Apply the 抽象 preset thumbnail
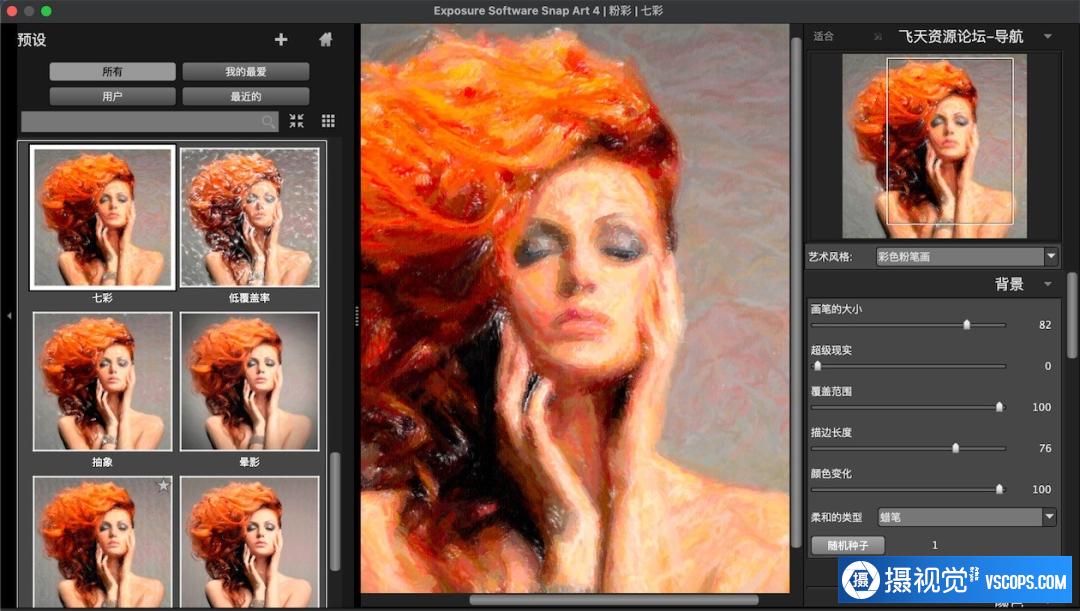Image resolution: width=1080 pixels, height=611 pixels. 102,382
